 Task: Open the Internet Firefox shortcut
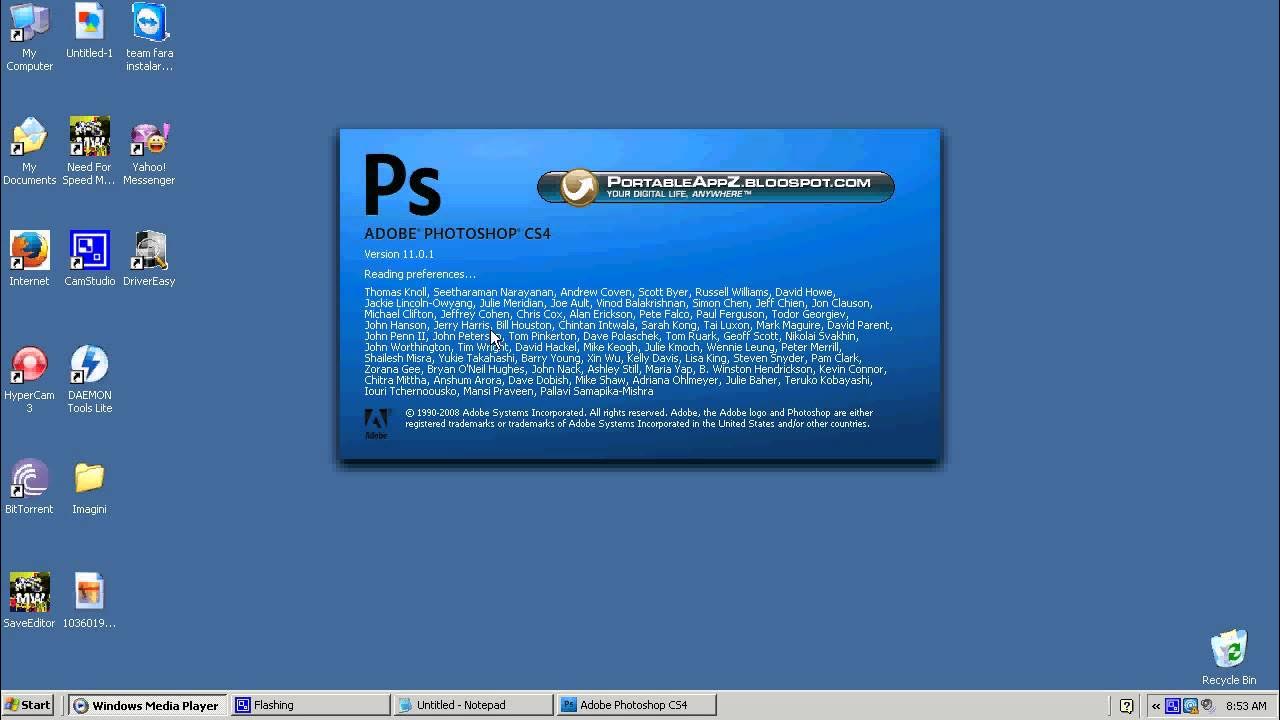click(29, 259)
